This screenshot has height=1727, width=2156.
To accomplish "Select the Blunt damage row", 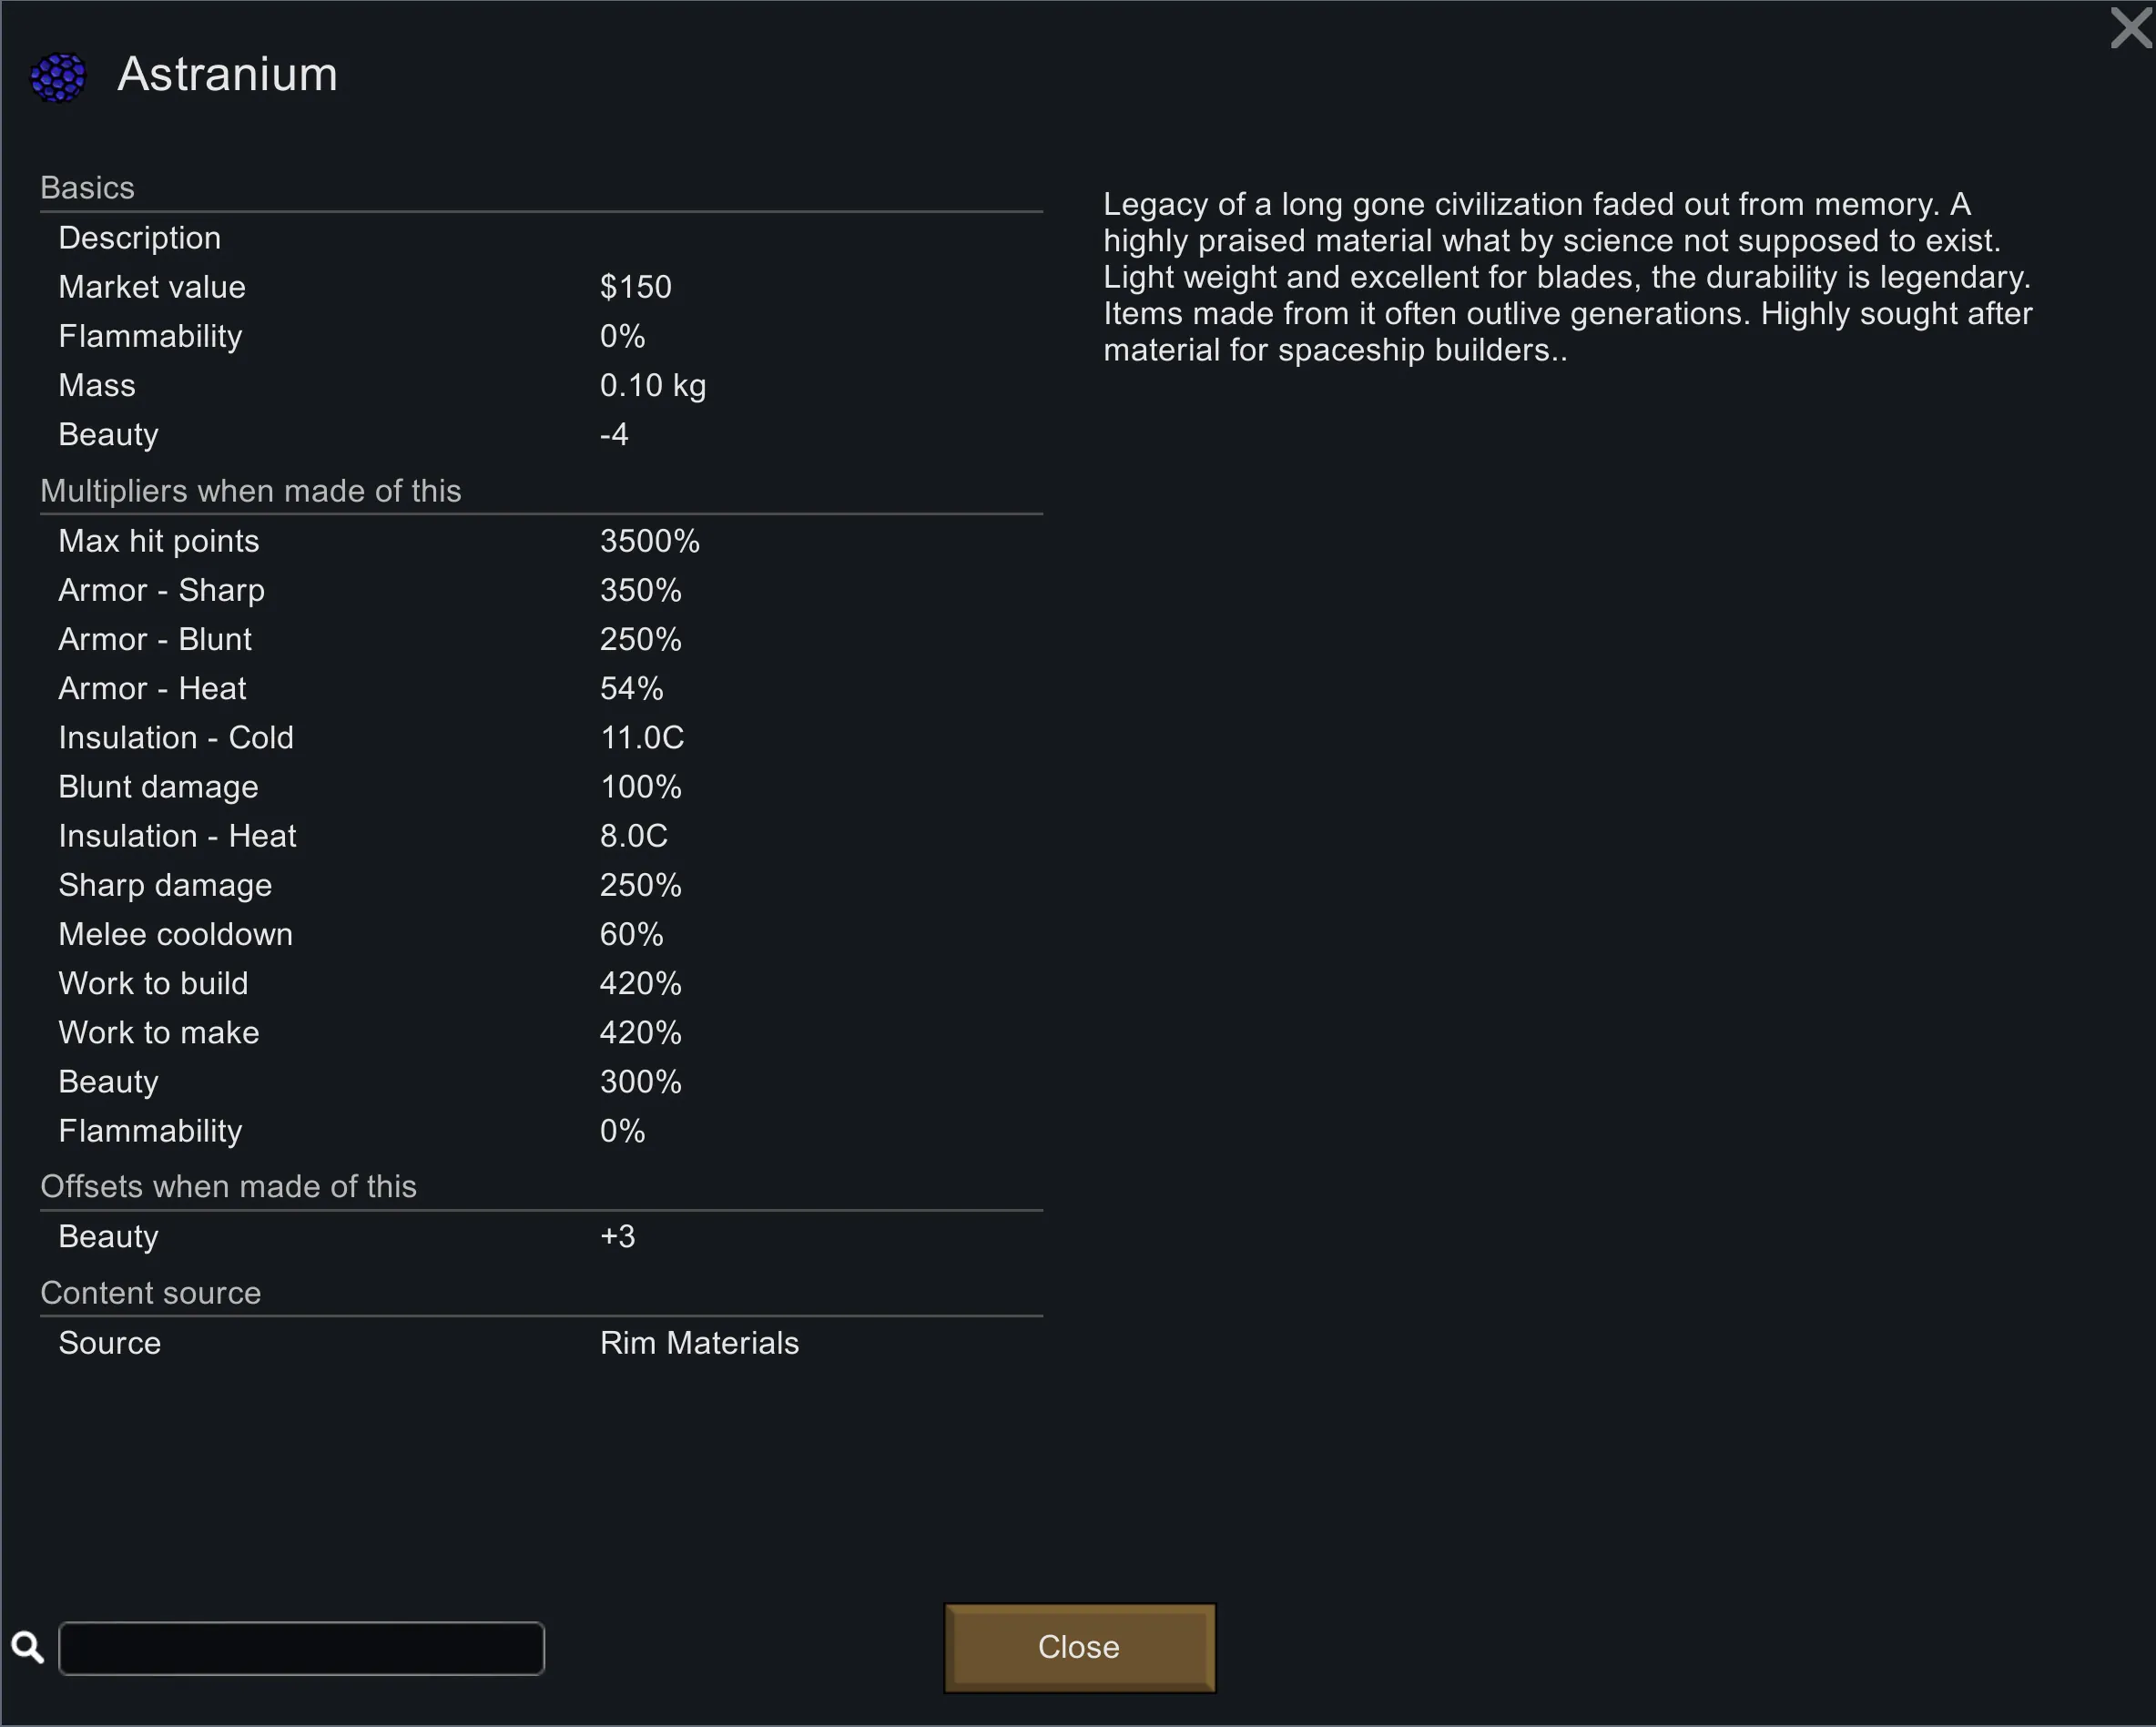I will [540, 787].
